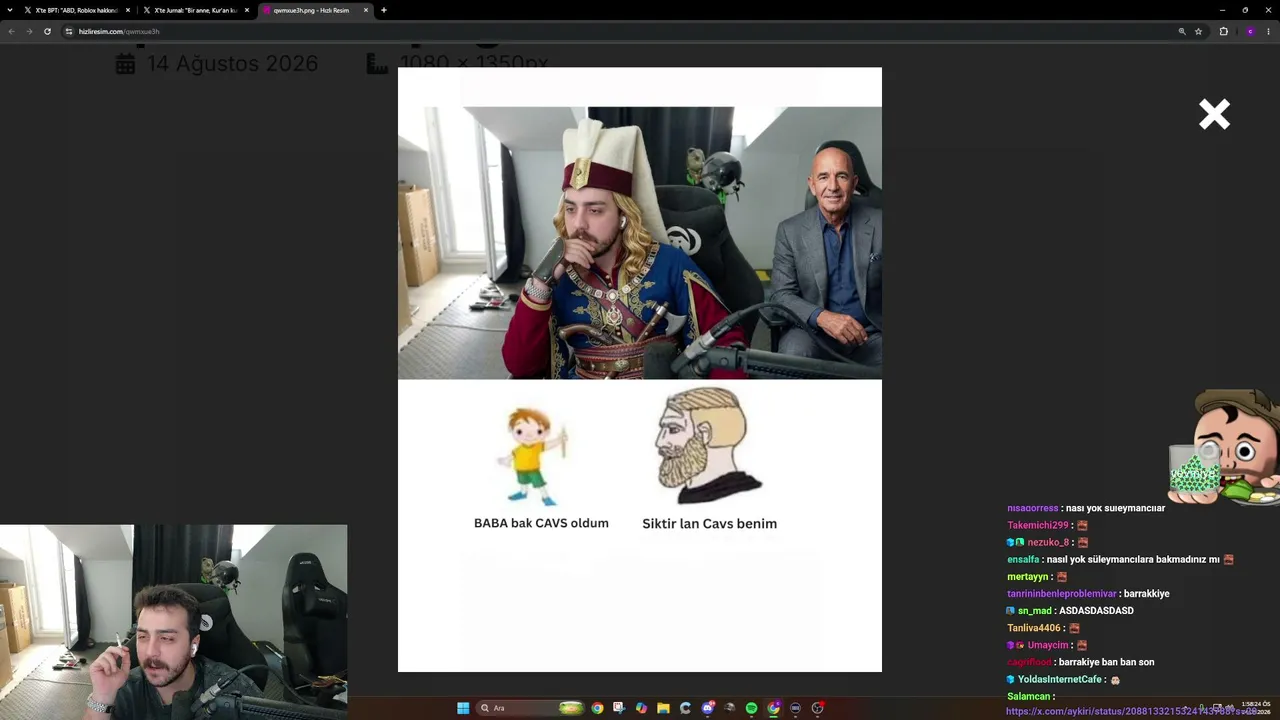Viewport: 1280px width, 720px height.
Task: Click chat username "tanrininbenleproblemivar"
Action: pos(1062,594)
